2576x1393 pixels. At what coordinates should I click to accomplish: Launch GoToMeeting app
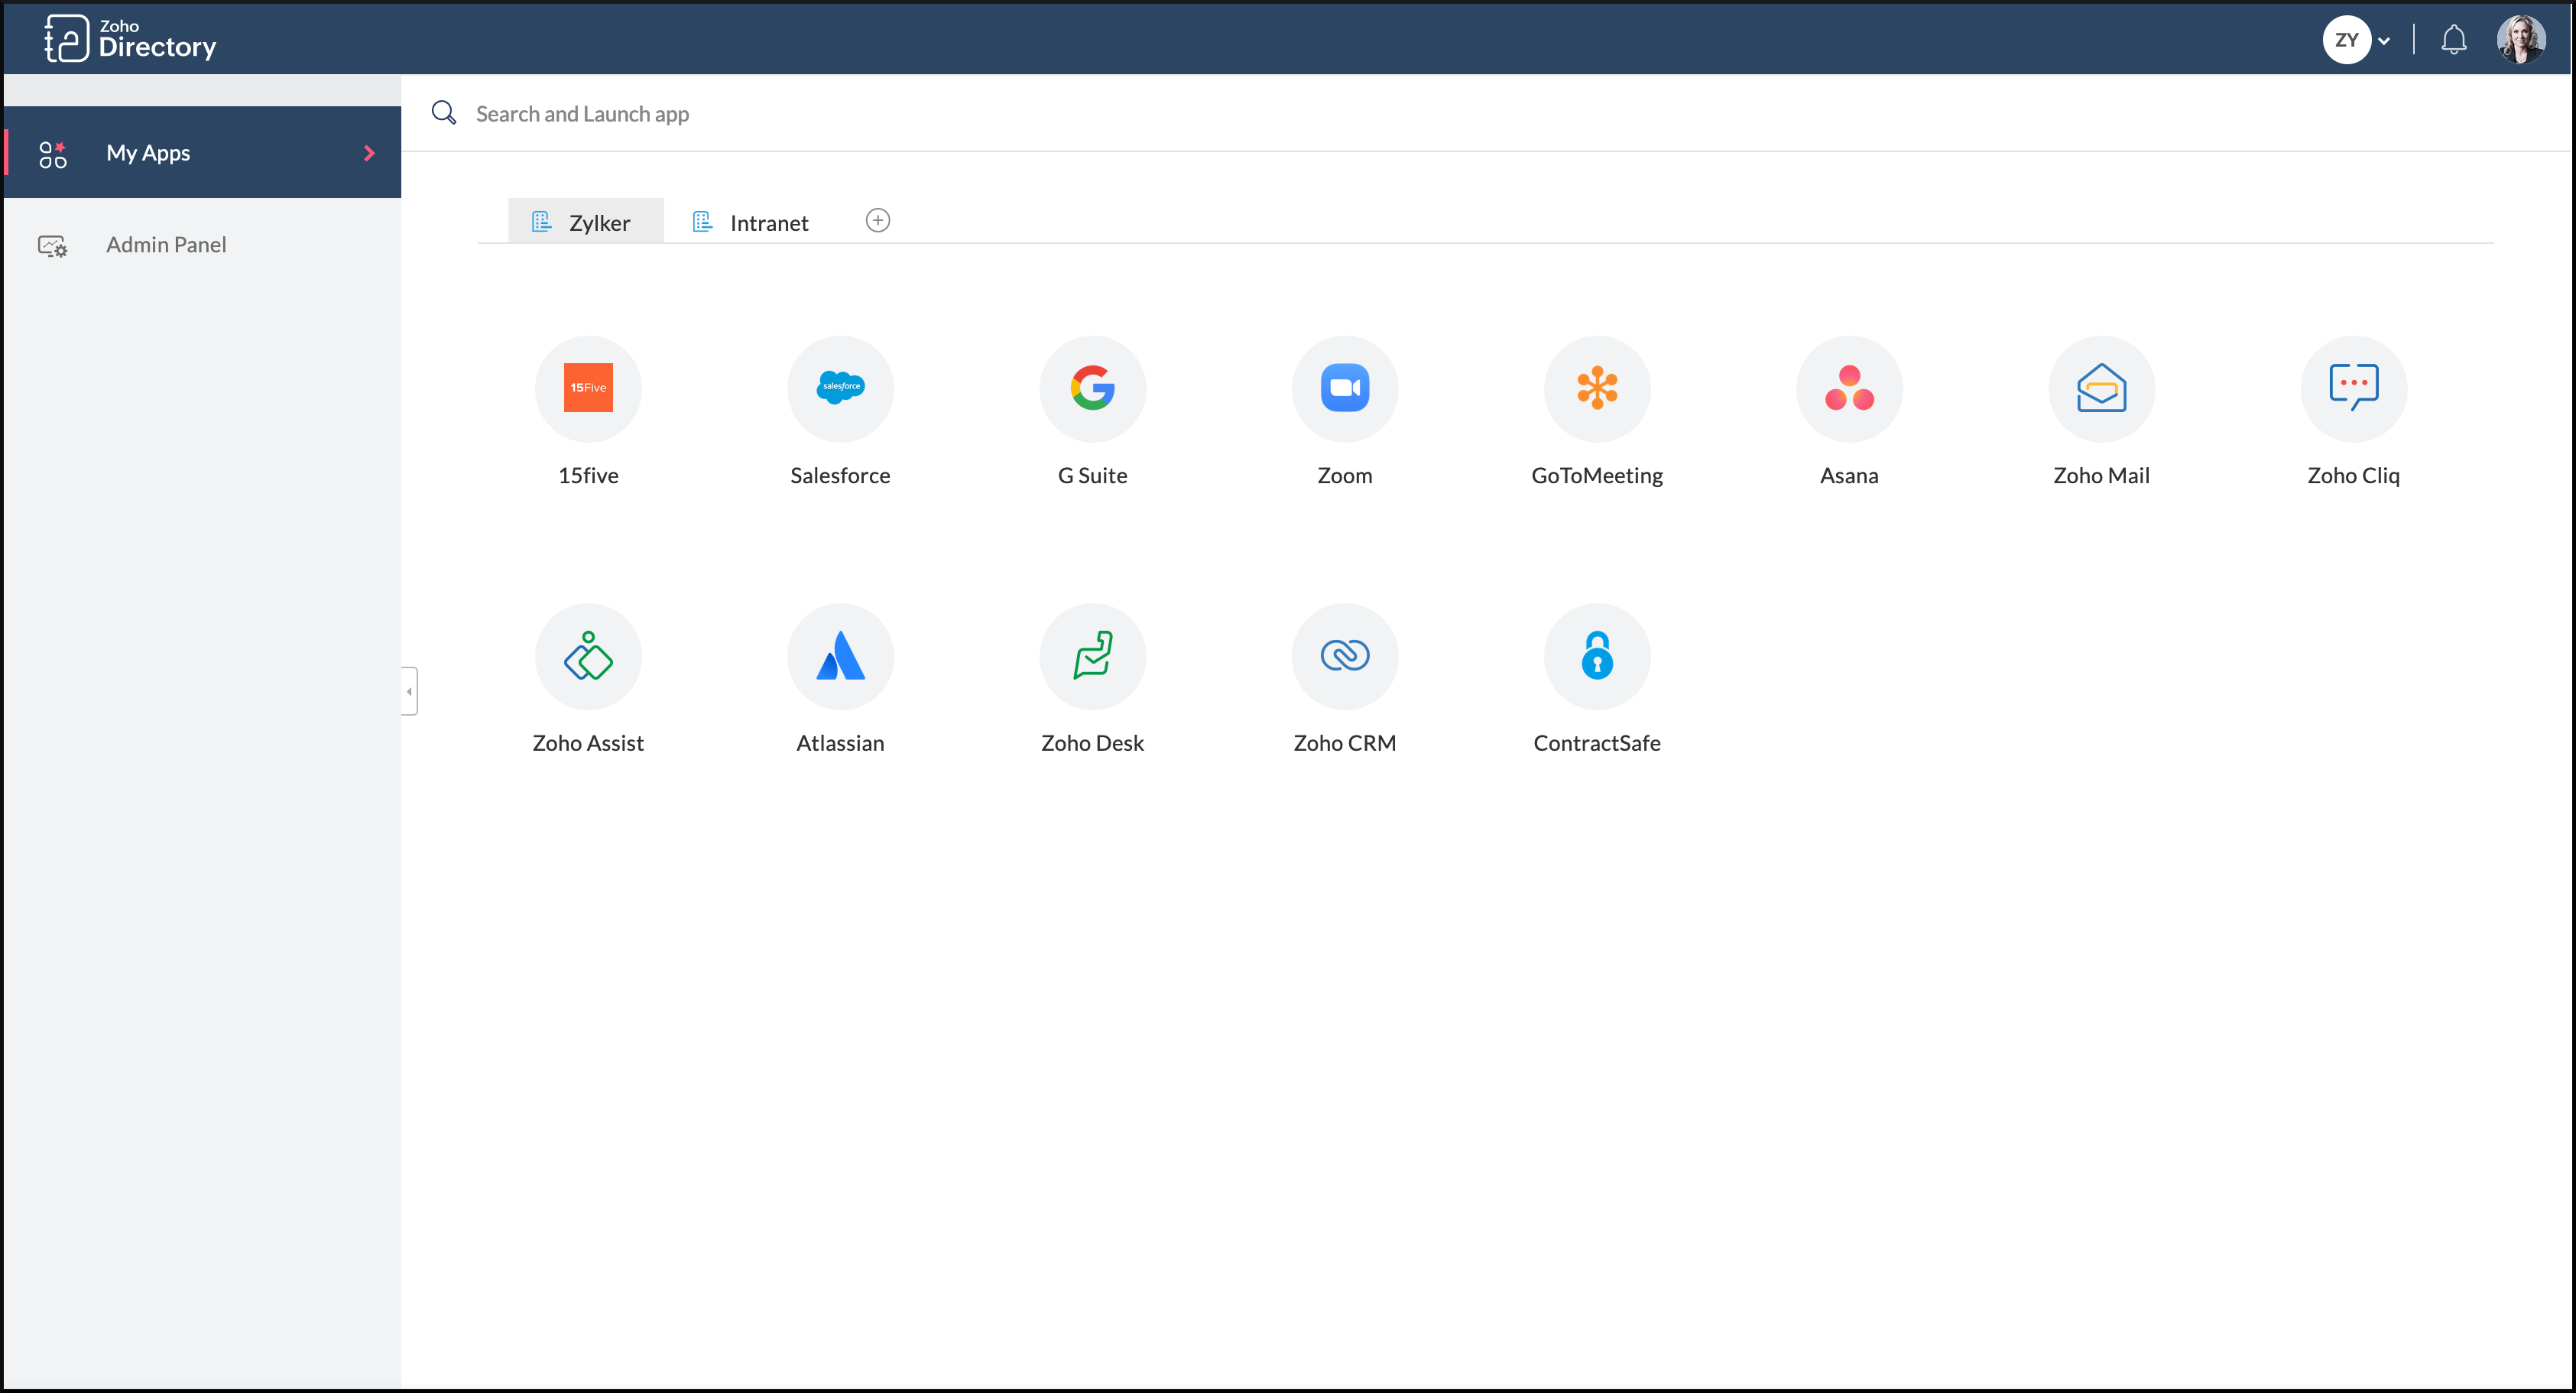click(1597, 388)
